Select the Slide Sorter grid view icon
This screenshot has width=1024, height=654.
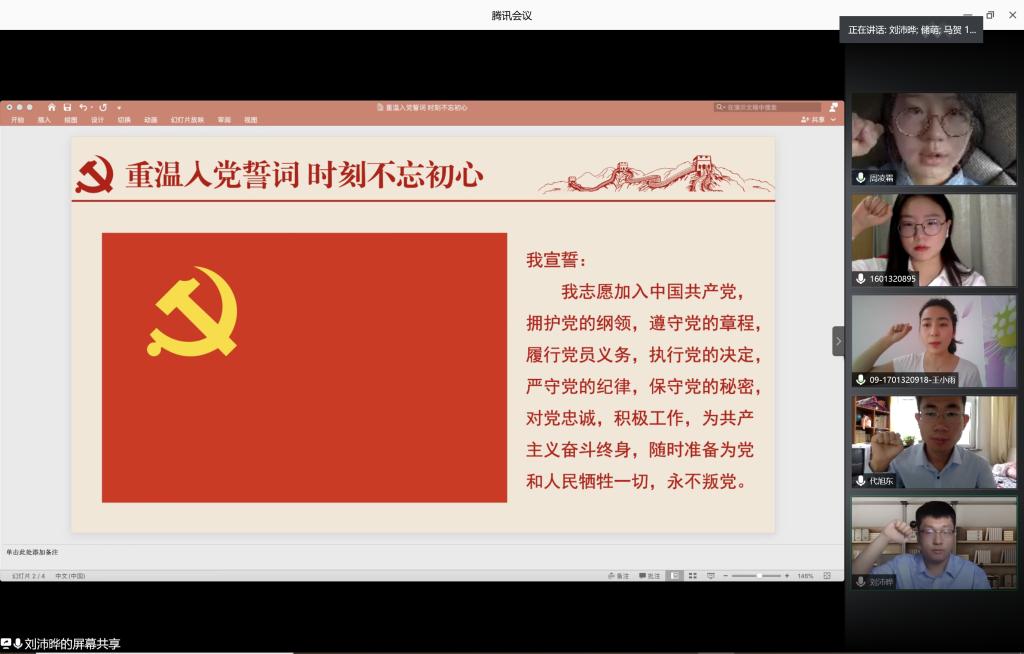pos(693,576)
